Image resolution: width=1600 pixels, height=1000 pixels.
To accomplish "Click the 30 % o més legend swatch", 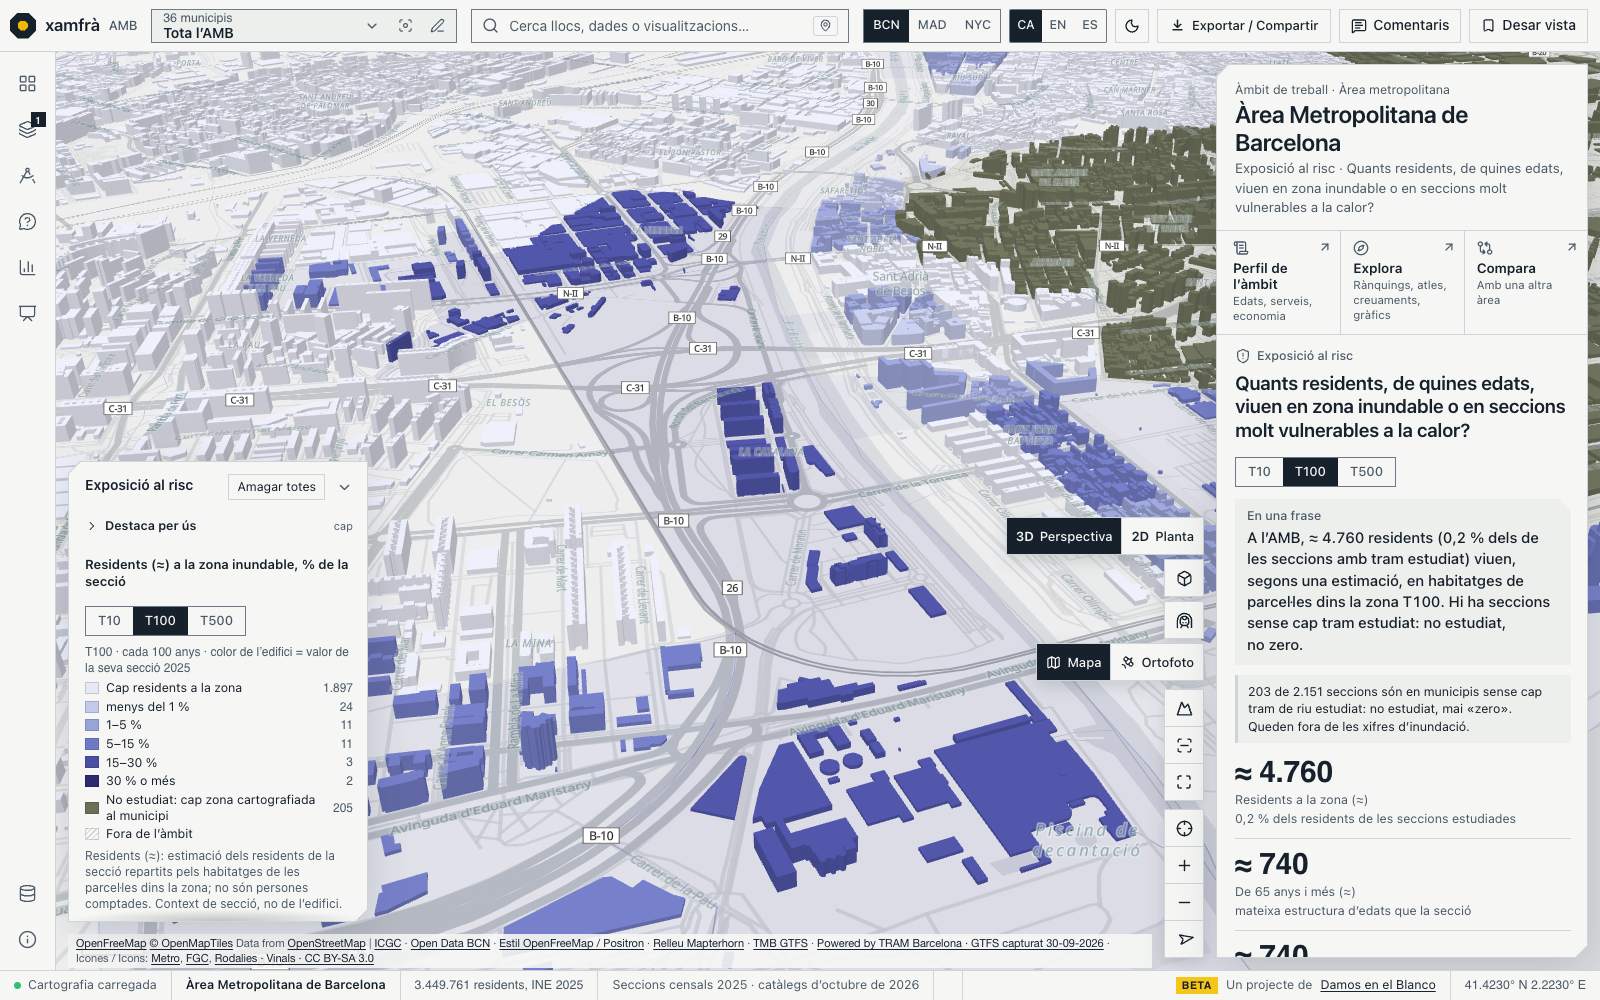I will pos(92,781).
